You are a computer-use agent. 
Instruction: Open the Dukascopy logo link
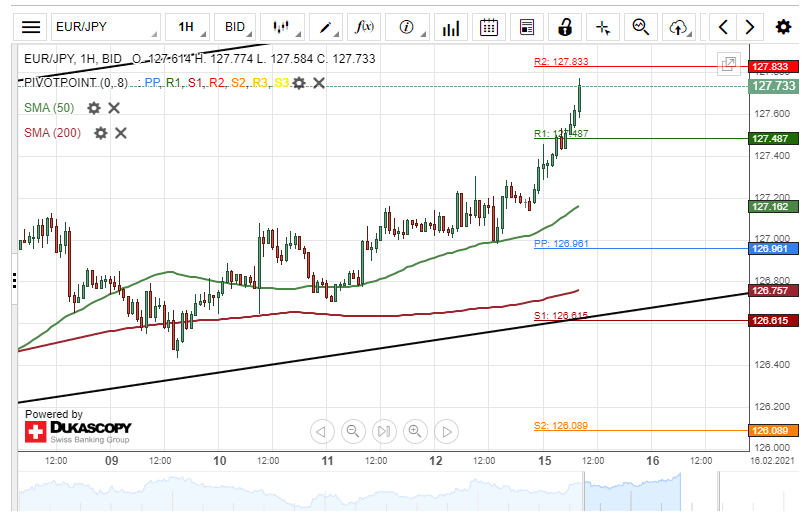point(78,432)
